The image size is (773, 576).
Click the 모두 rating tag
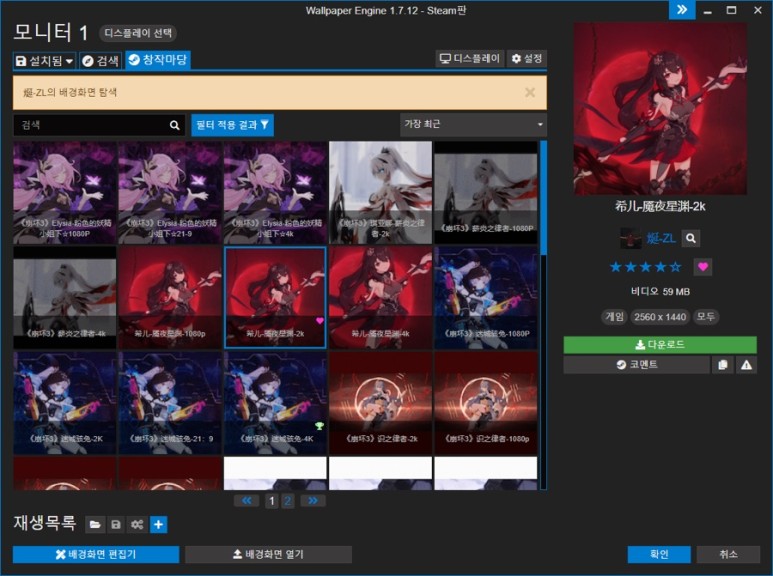[705, 317]
